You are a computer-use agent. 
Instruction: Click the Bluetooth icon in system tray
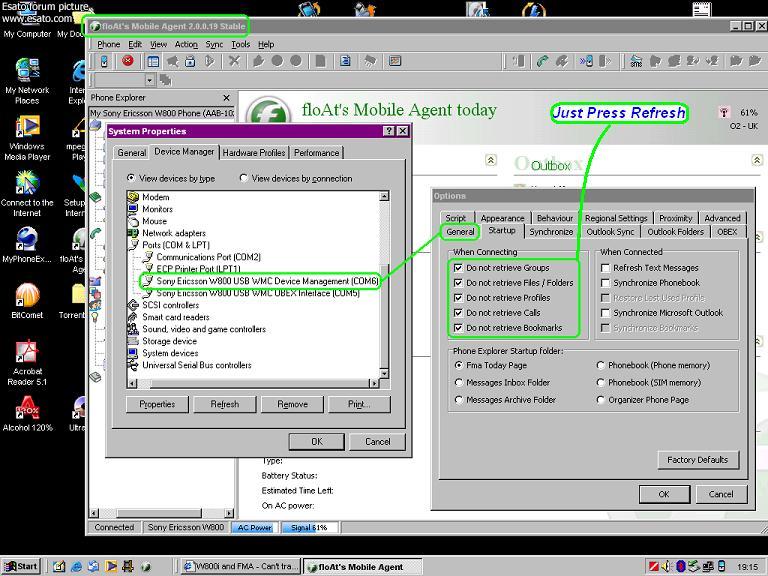[x=680, y=567]
